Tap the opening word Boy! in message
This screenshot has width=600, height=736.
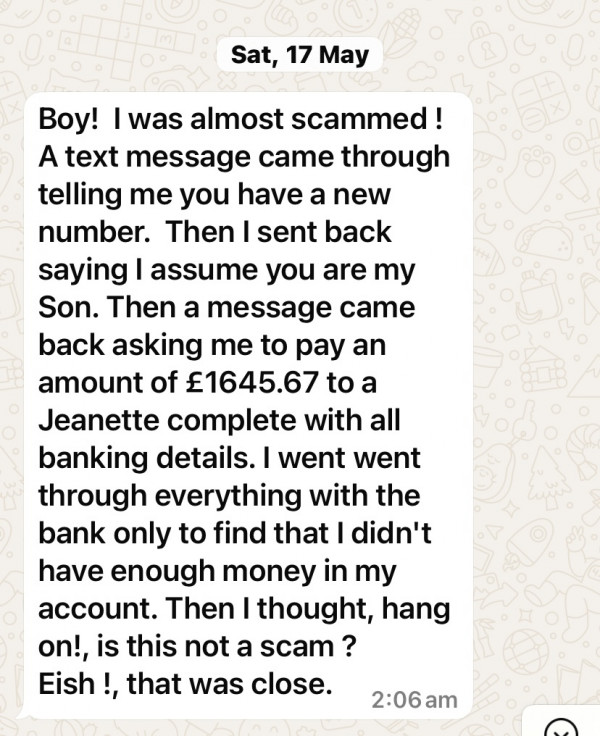click(x=69, y=120)
